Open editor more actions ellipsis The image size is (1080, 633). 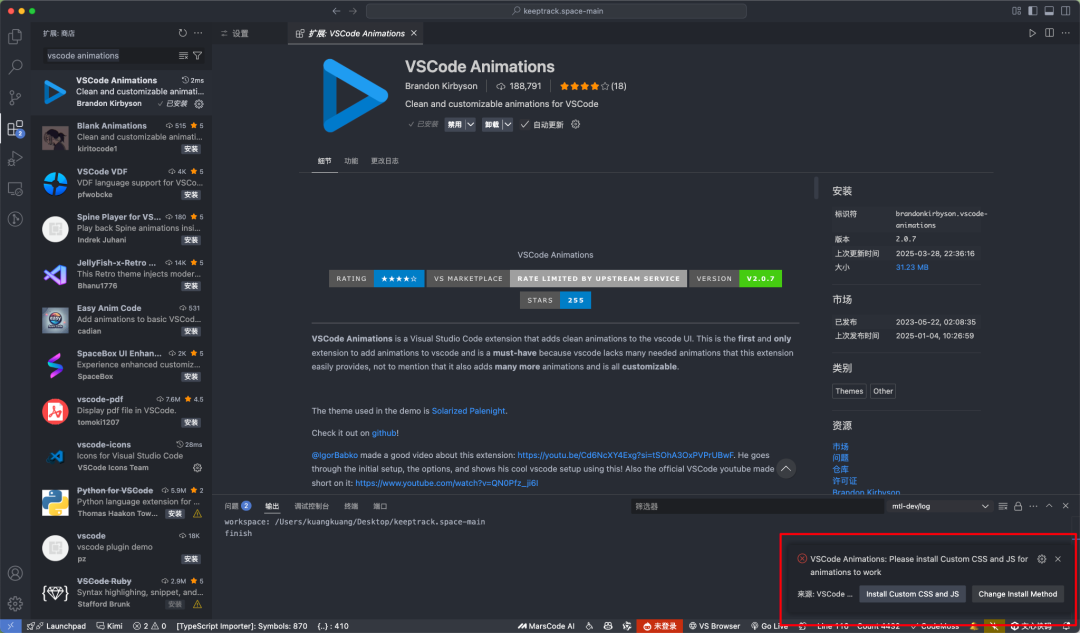pos(1066,33)
